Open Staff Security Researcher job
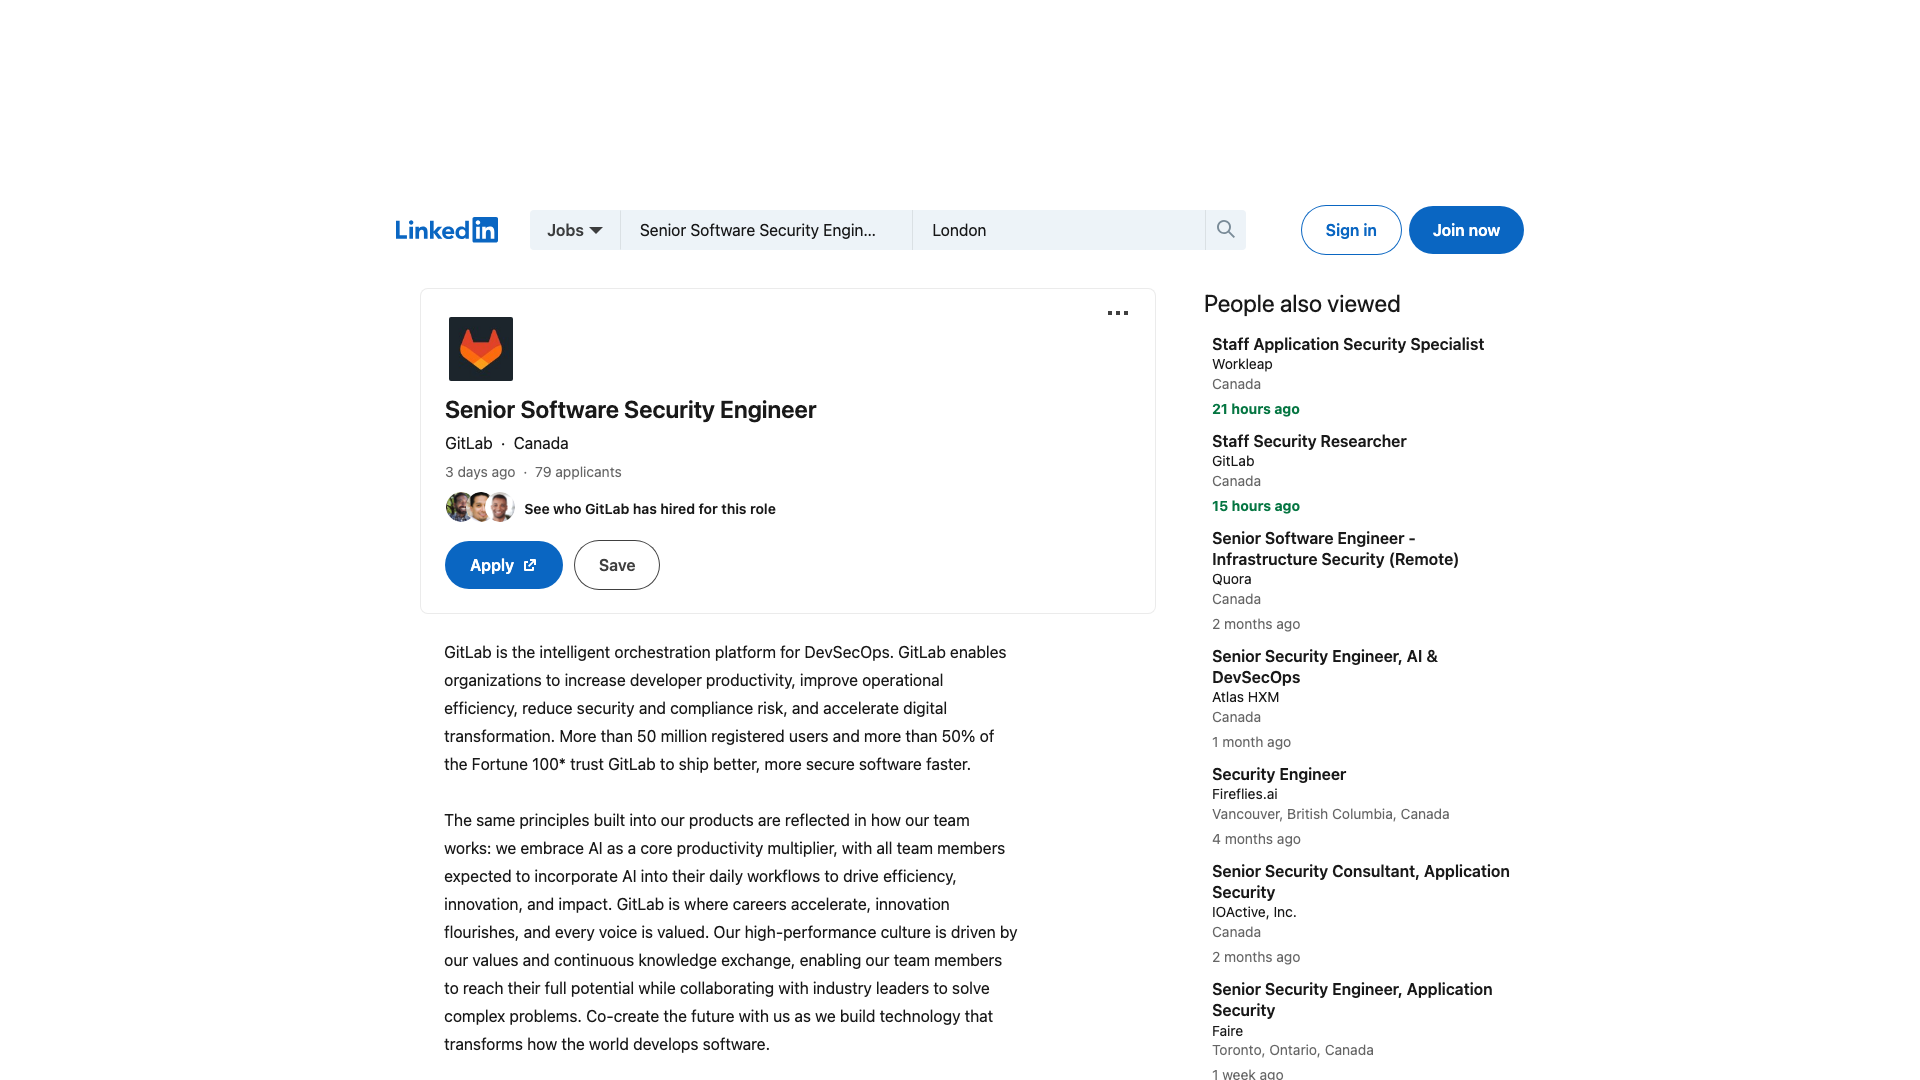 [x=1309, y=441]
